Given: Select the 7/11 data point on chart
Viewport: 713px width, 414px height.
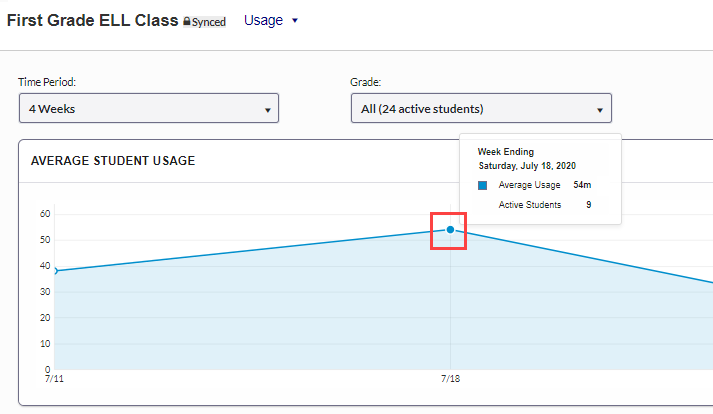Looking at the screenshot, I should 55,271.
